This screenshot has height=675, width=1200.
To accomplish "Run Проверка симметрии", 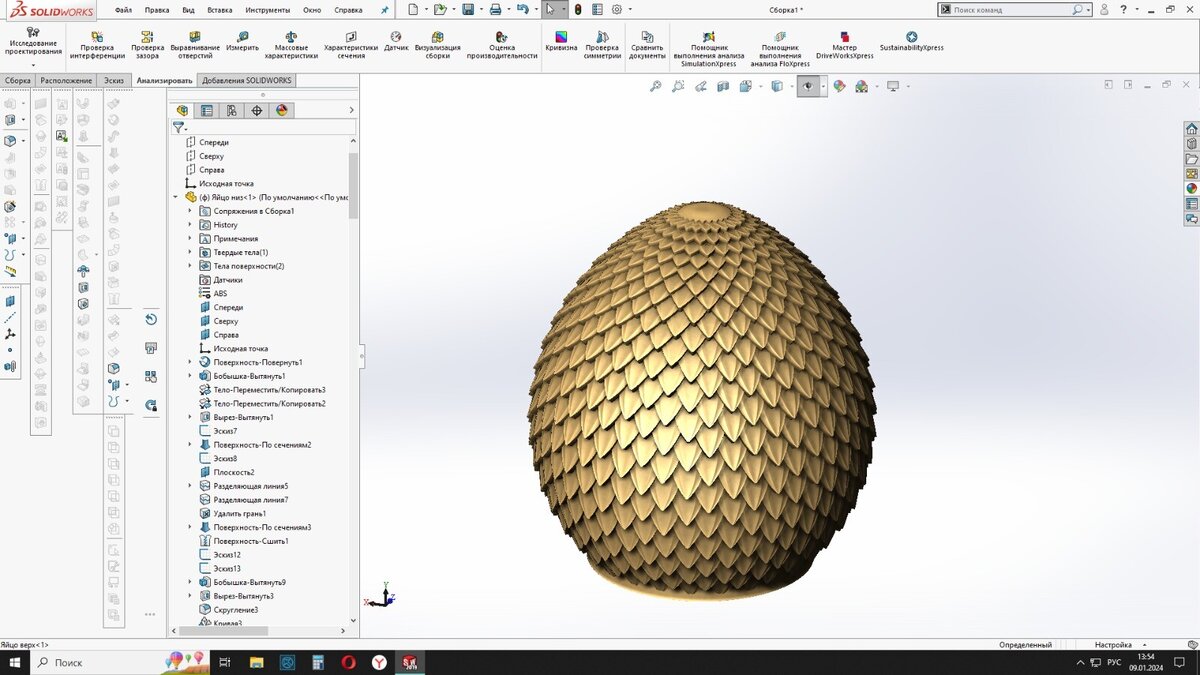I will [602, 46].
